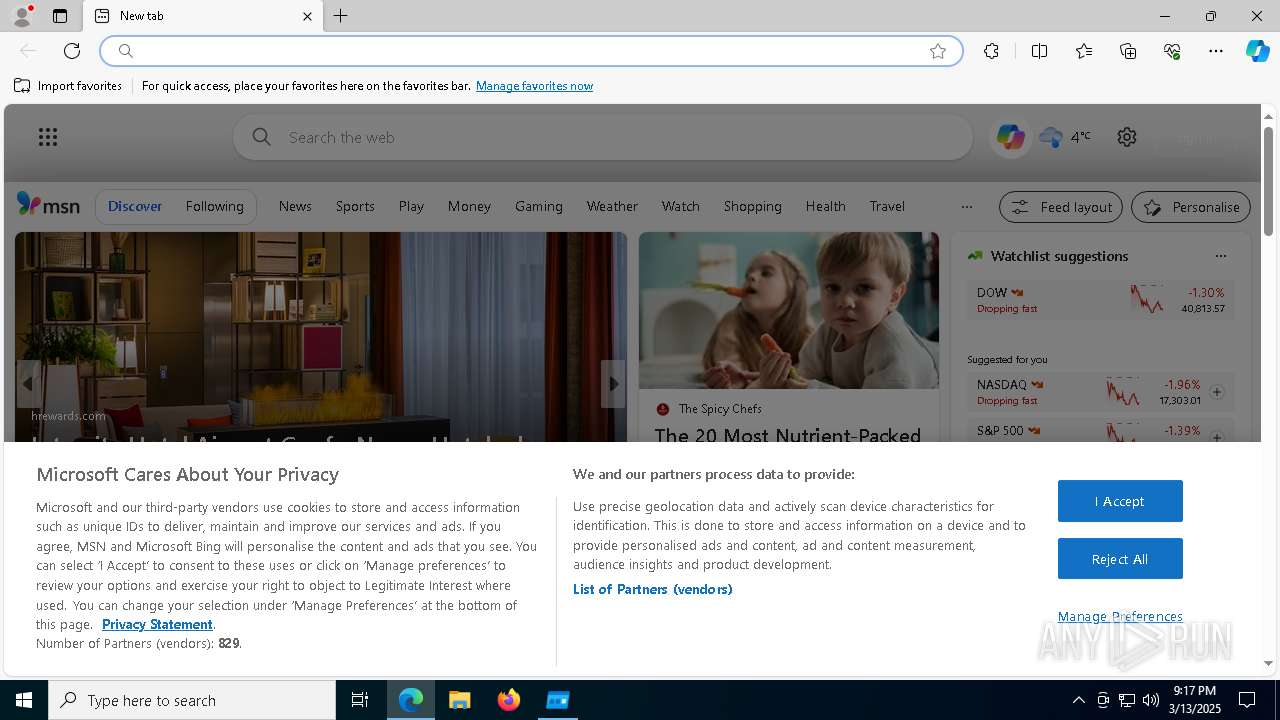
Task: Click taskbar Type here to search box
Action: click(x=192, y=700)
